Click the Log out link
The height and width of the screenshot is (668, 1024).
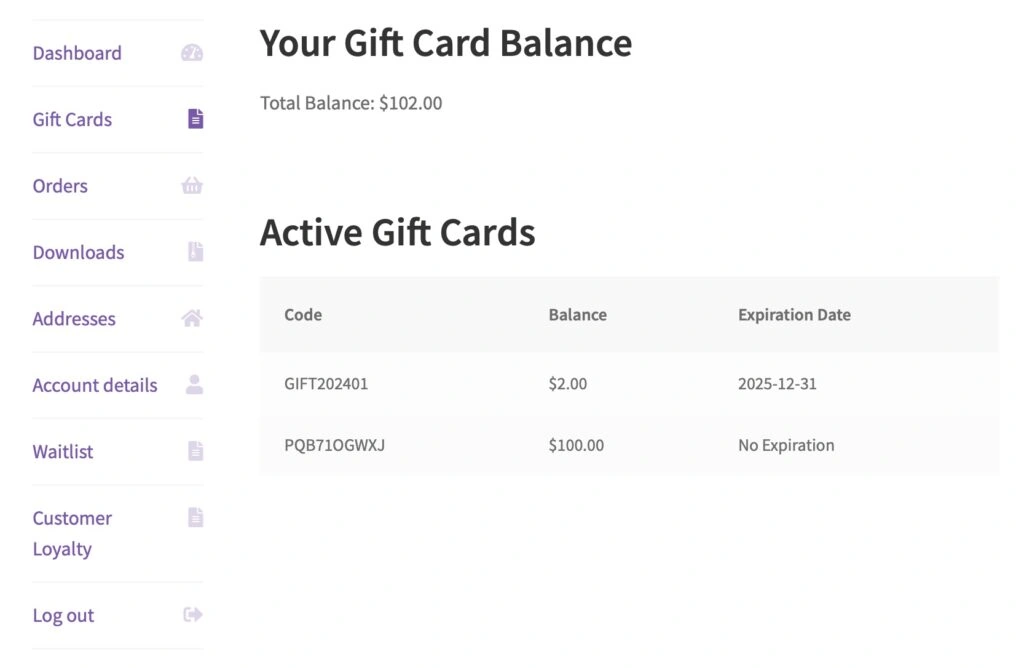pos(63,615)
